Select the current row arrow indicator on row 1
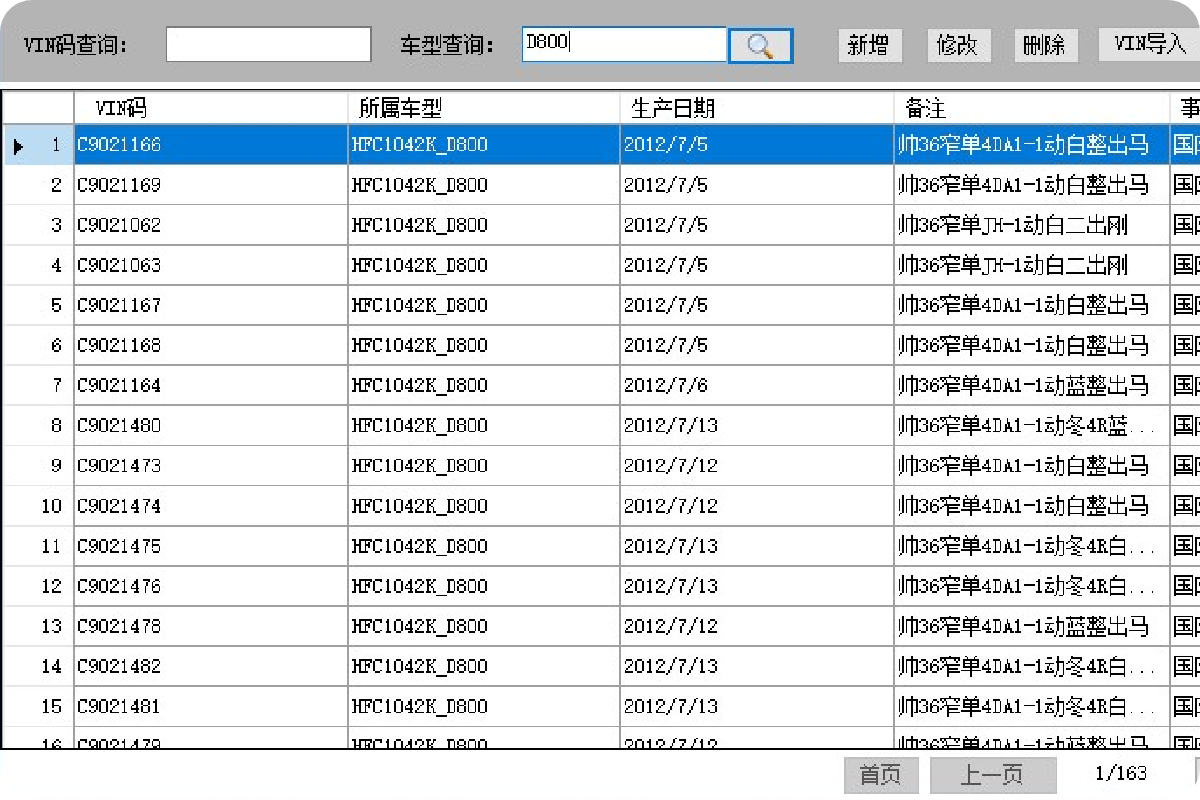Image resolution: width=1200 pixels, height=800 pixels. [x=19, y=146]
